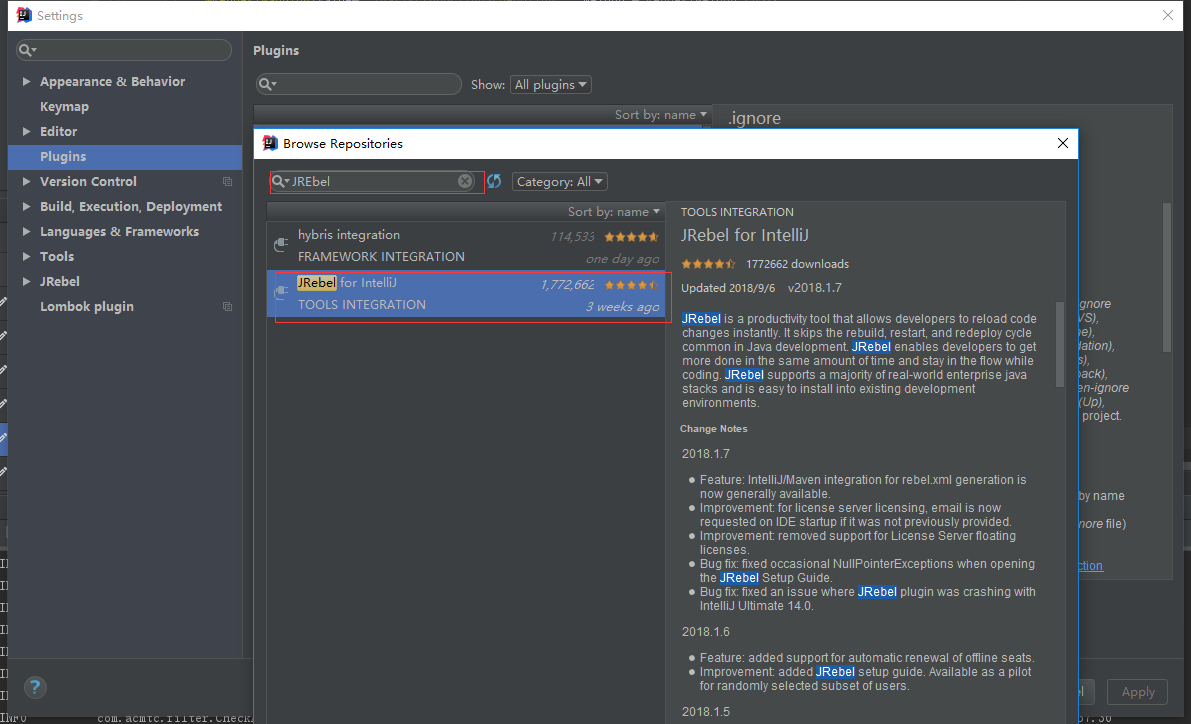
Task: Open the Sort by: name dropdown in repositories
Action: (614, 211)
